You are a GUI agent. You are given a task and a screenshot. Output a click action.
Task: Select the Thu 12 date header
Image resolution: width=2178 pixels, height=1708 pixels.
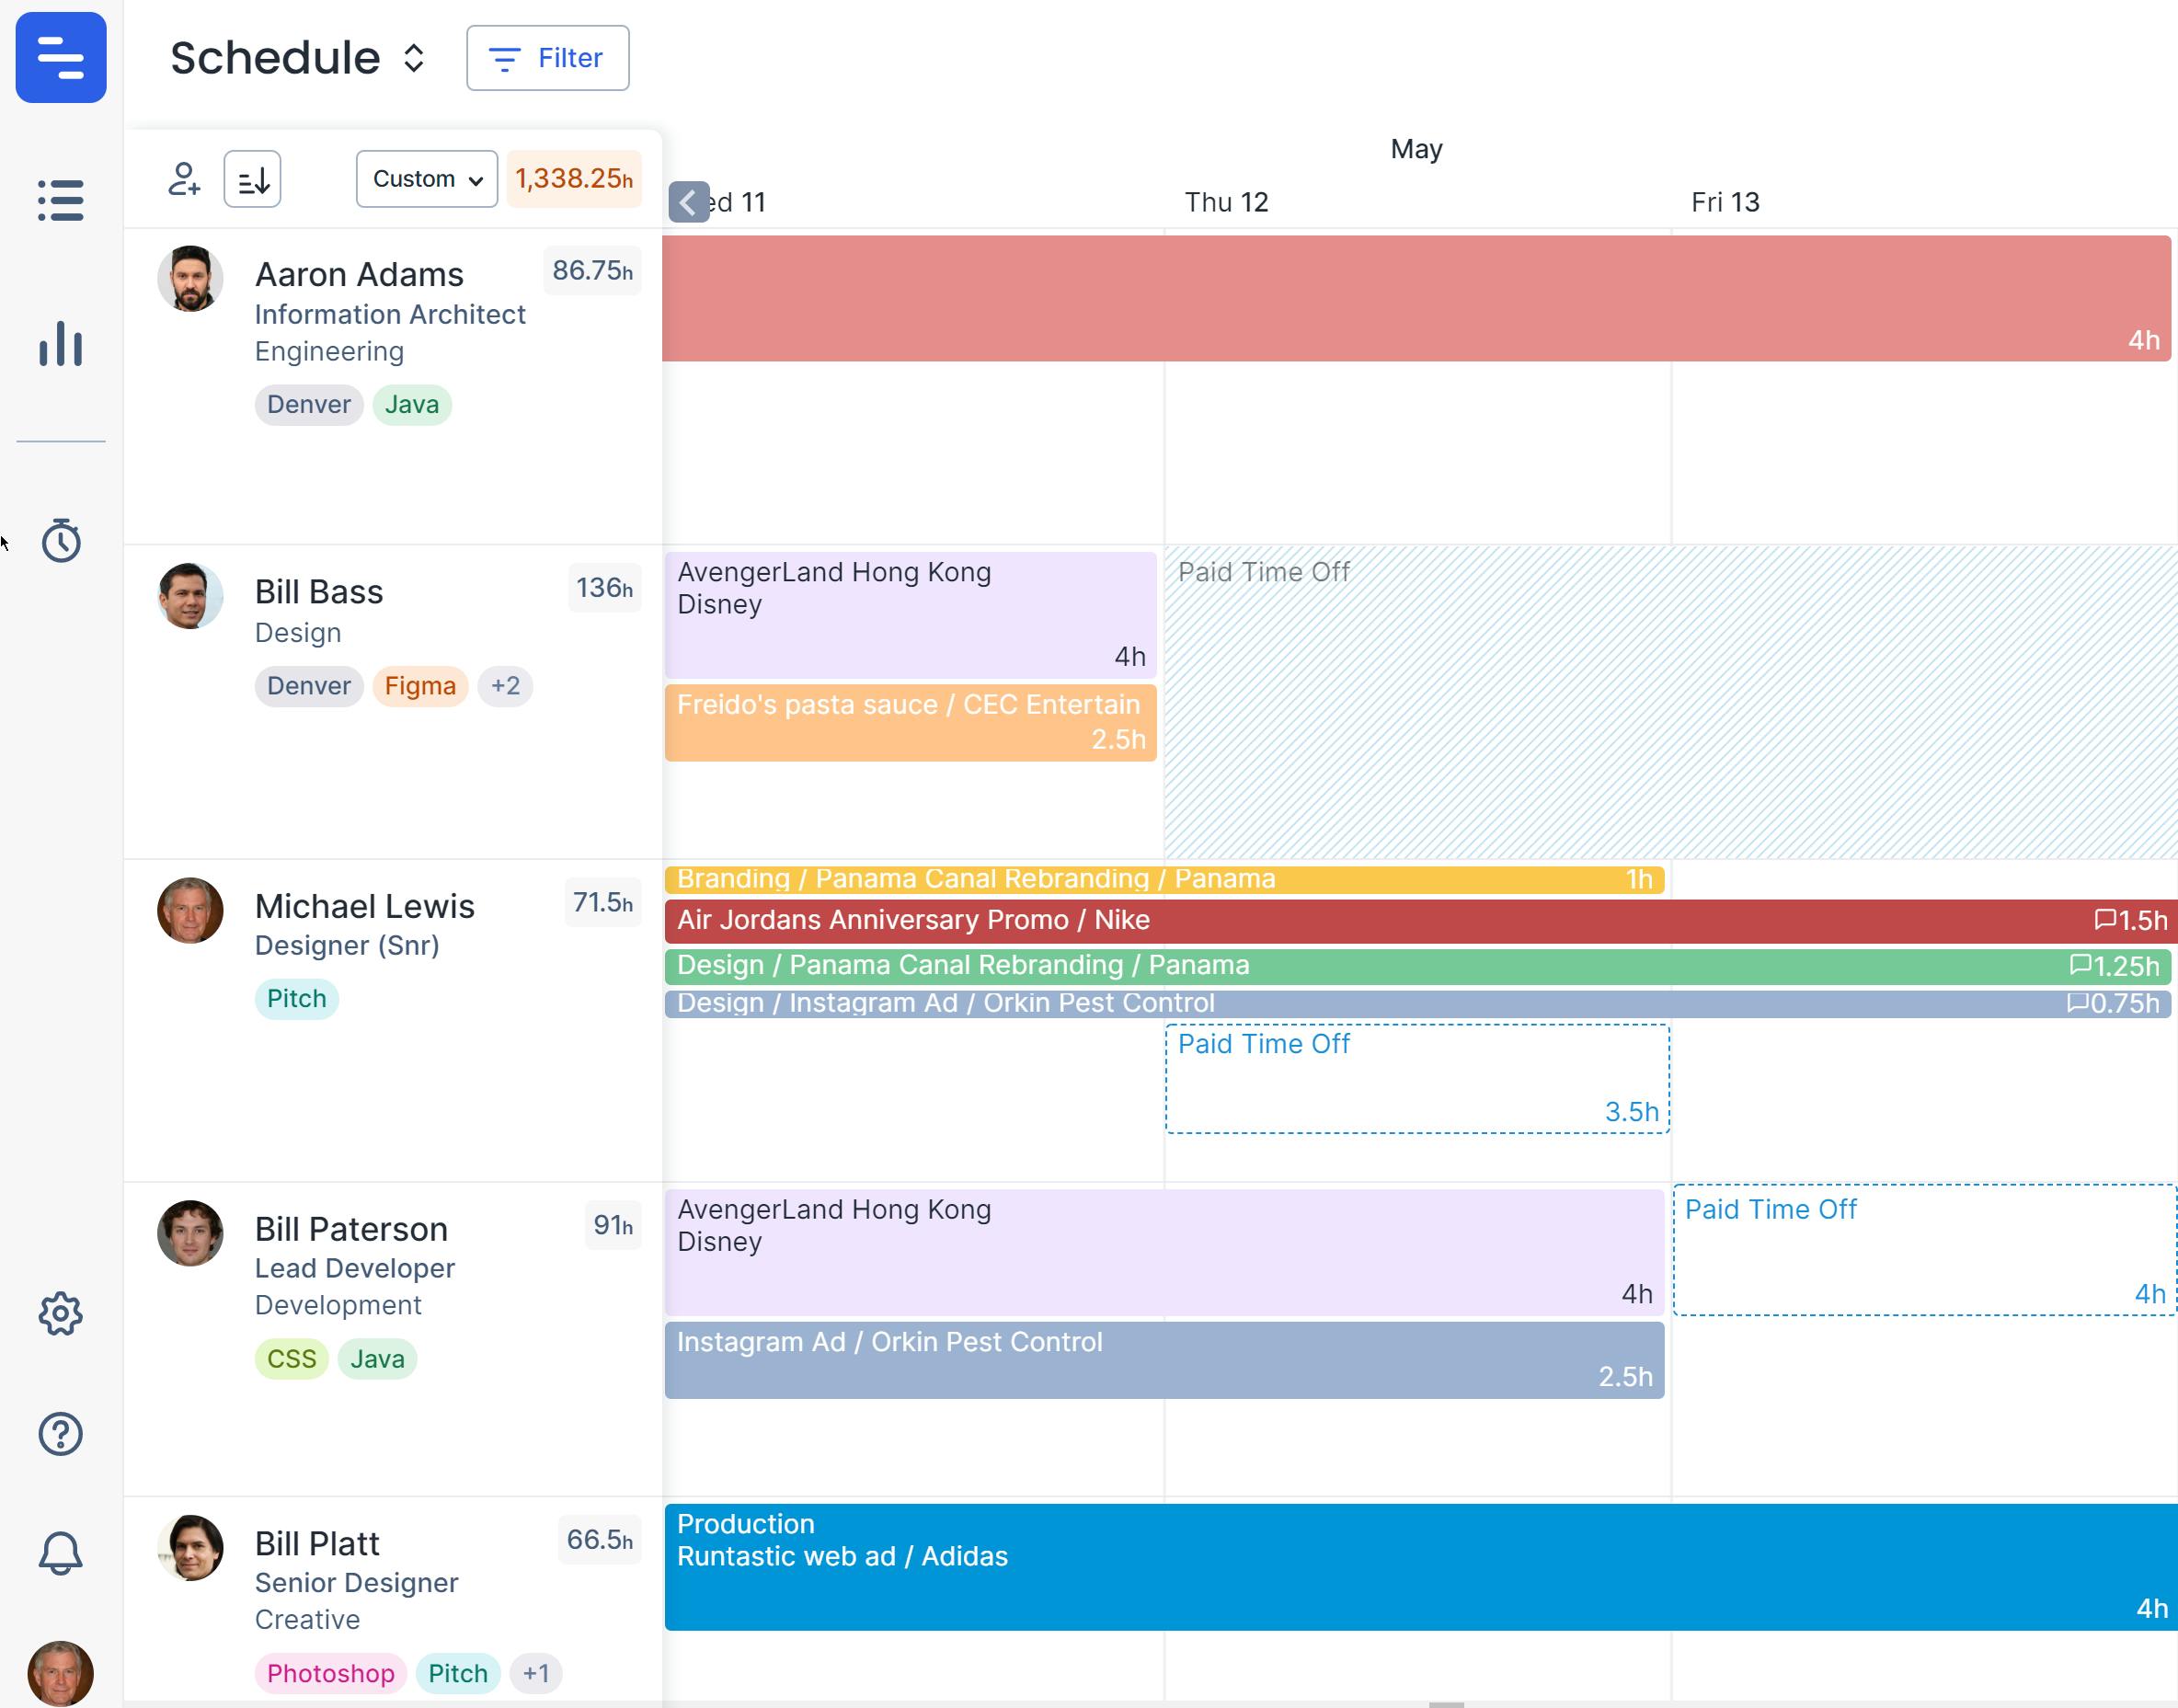pos(1226,202)
